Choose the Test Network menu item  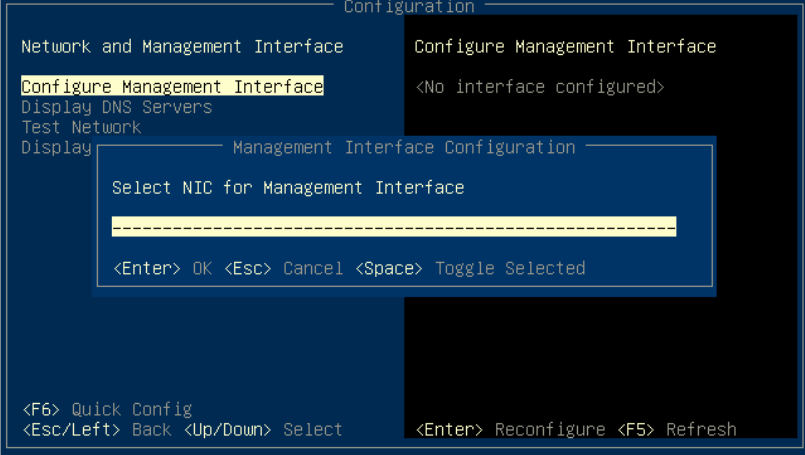click(x=81, y=127)
